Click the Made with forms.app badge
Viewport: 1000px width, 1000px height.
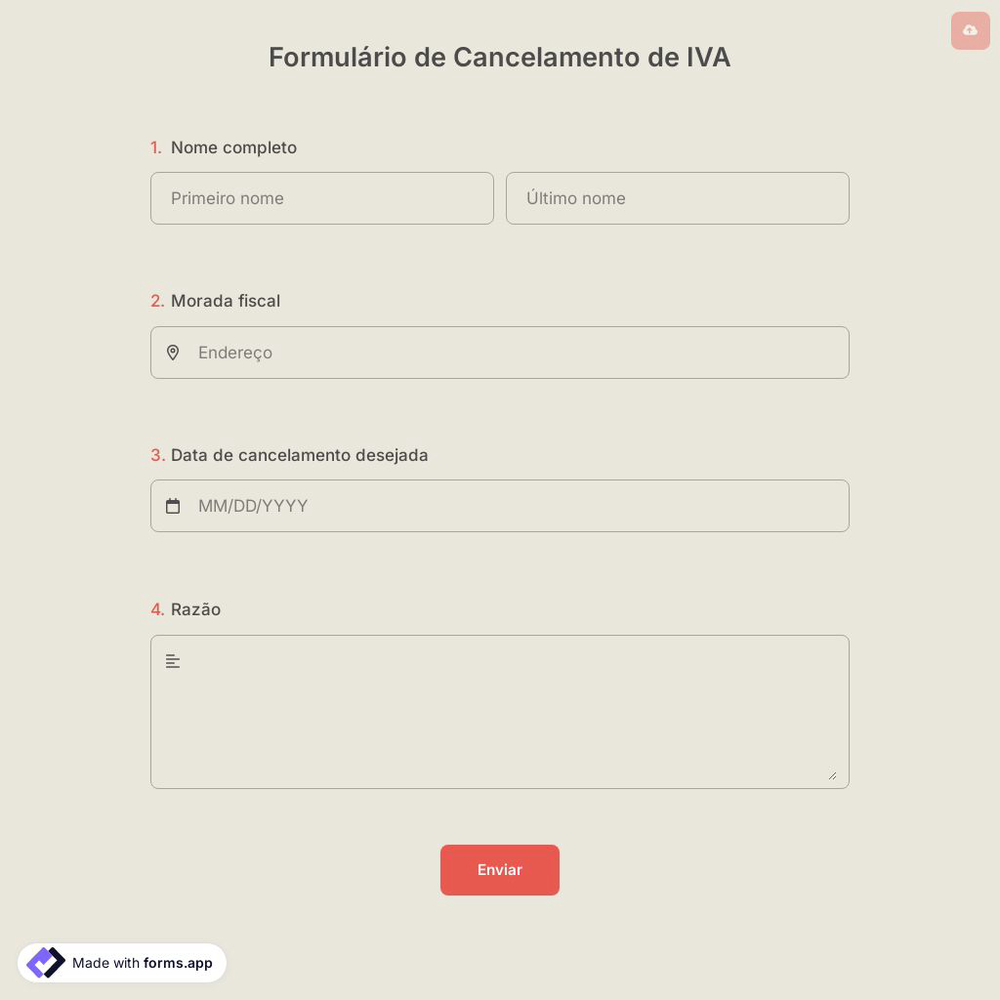(122, 962)
